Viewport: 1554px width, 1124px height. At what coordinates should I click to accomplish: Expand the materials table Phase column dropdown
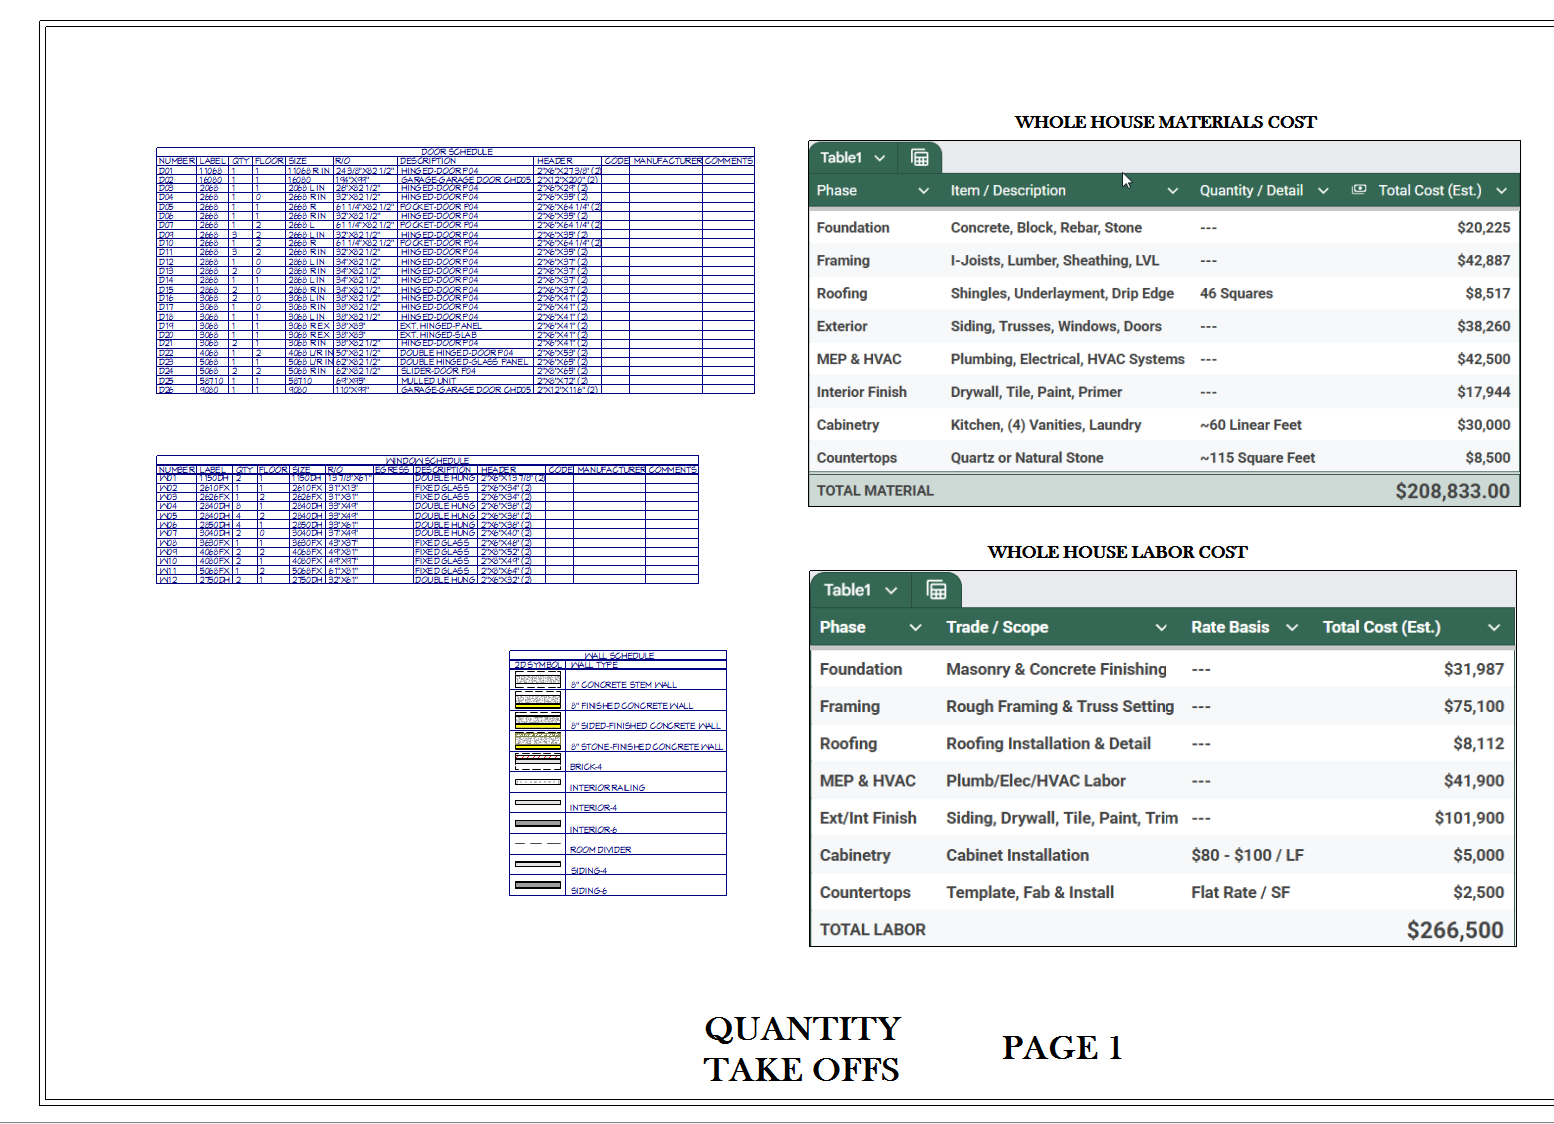pyautogui.click(x=923, y=191)
